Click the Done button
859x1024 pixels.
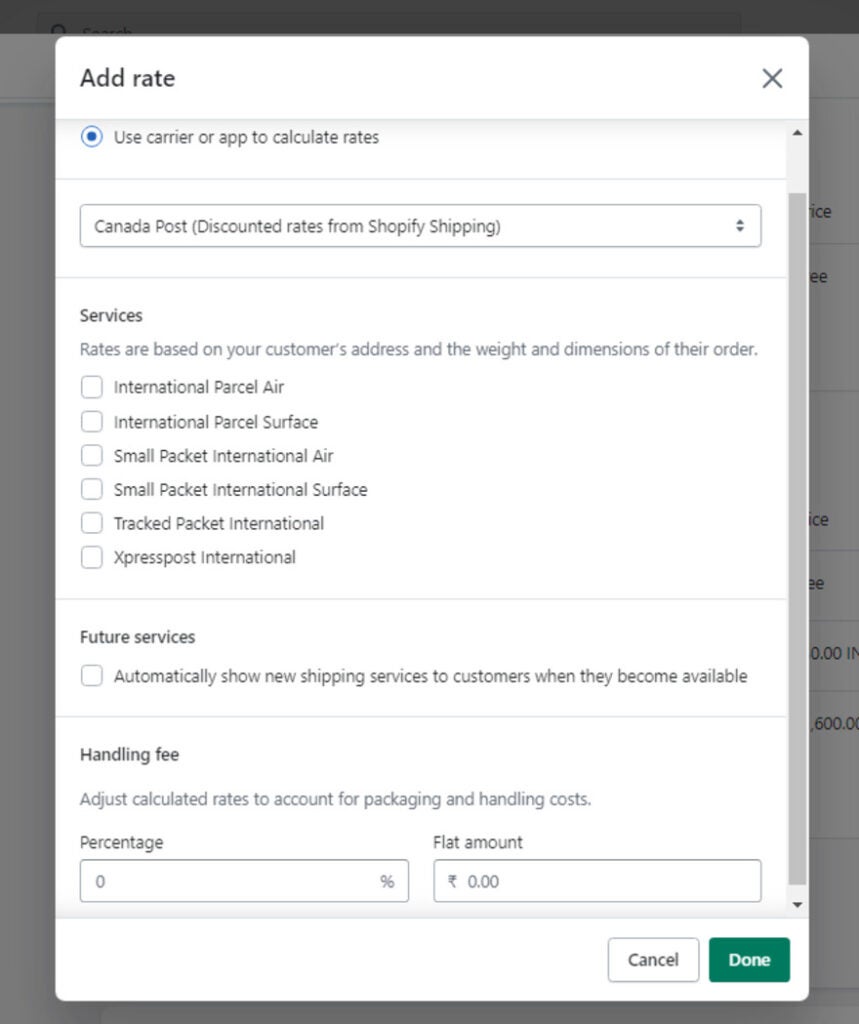point(748,959)
